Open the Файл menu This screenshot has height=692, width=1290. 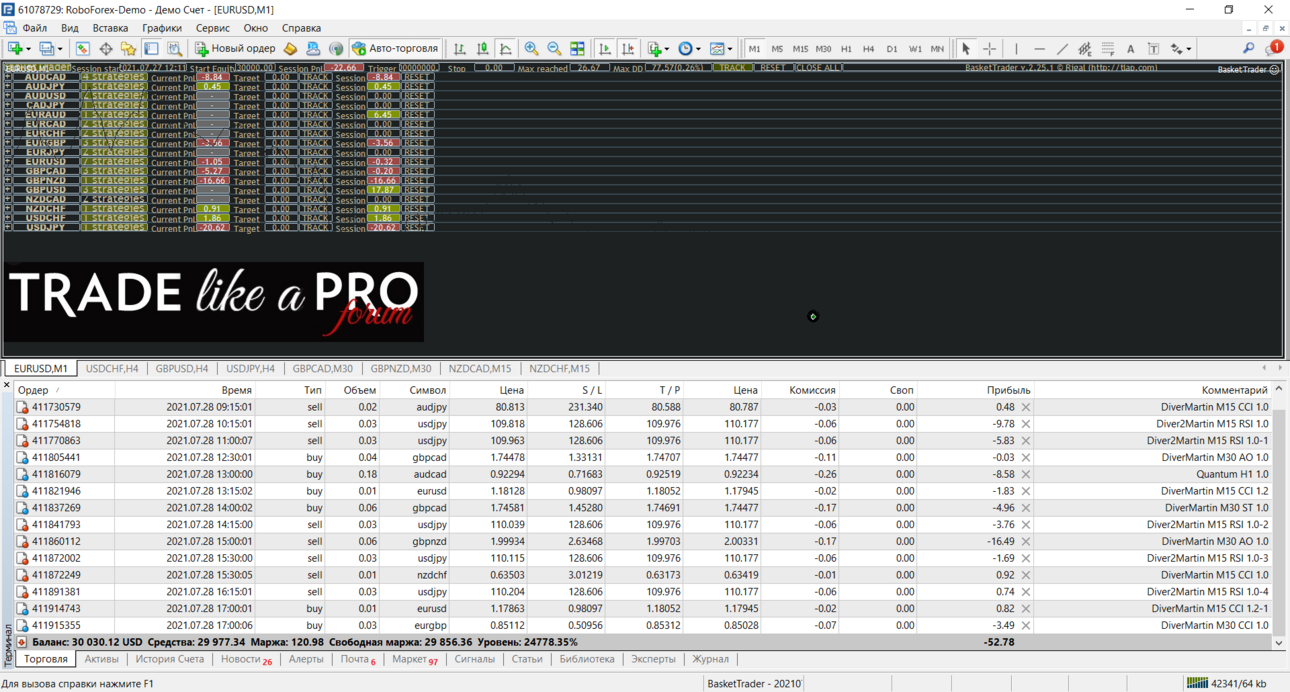[x=34, y=28]
